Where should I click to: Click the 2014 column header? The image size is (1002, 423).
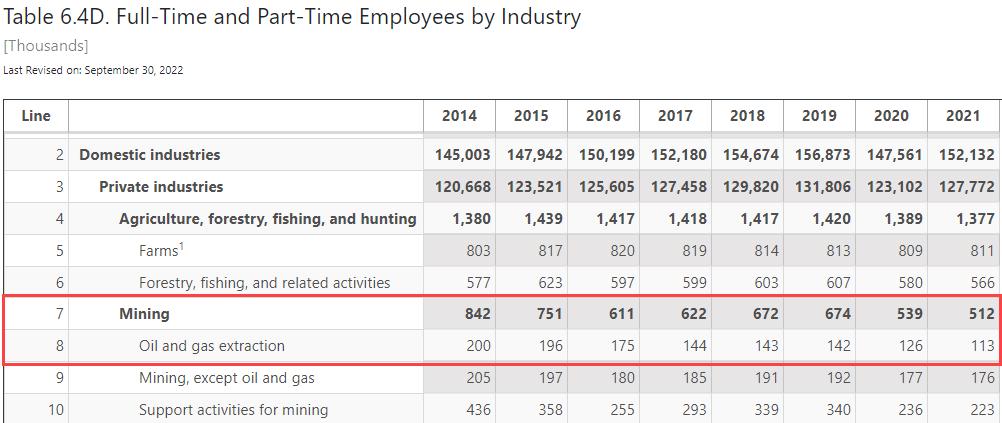click(x=459, y=116)
